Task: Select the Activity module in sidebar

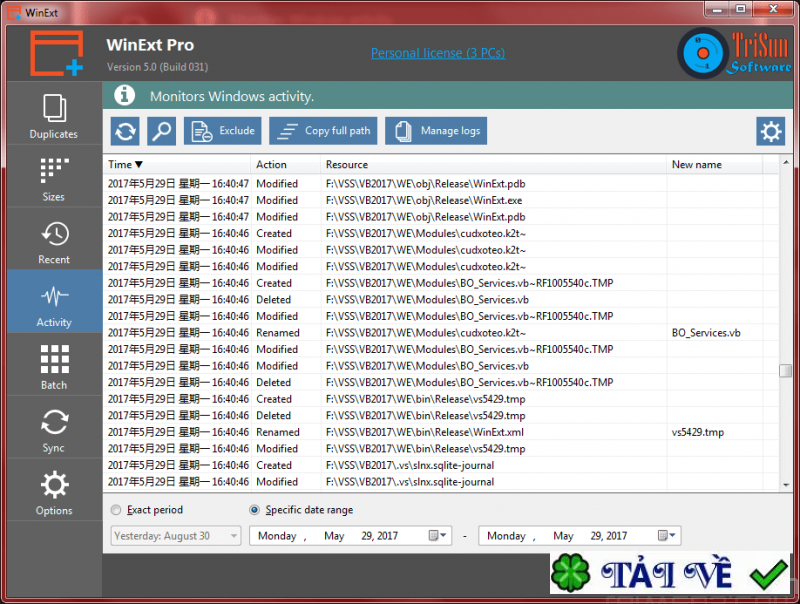Action: 54,302
